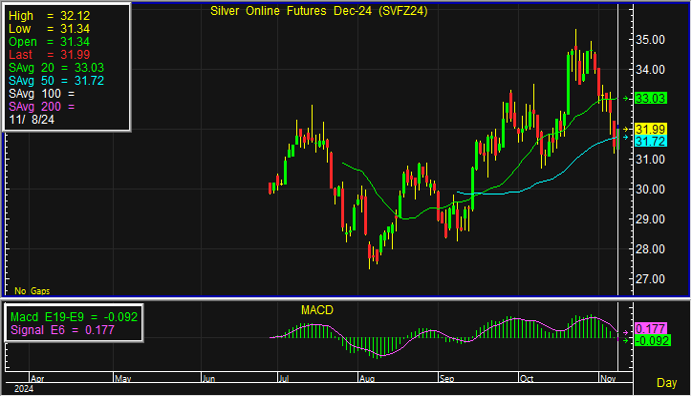Image resolution: width=692 pixels, height=397 pixels.
Task: Click the Day interval label
Action: (x=666, y=383)
